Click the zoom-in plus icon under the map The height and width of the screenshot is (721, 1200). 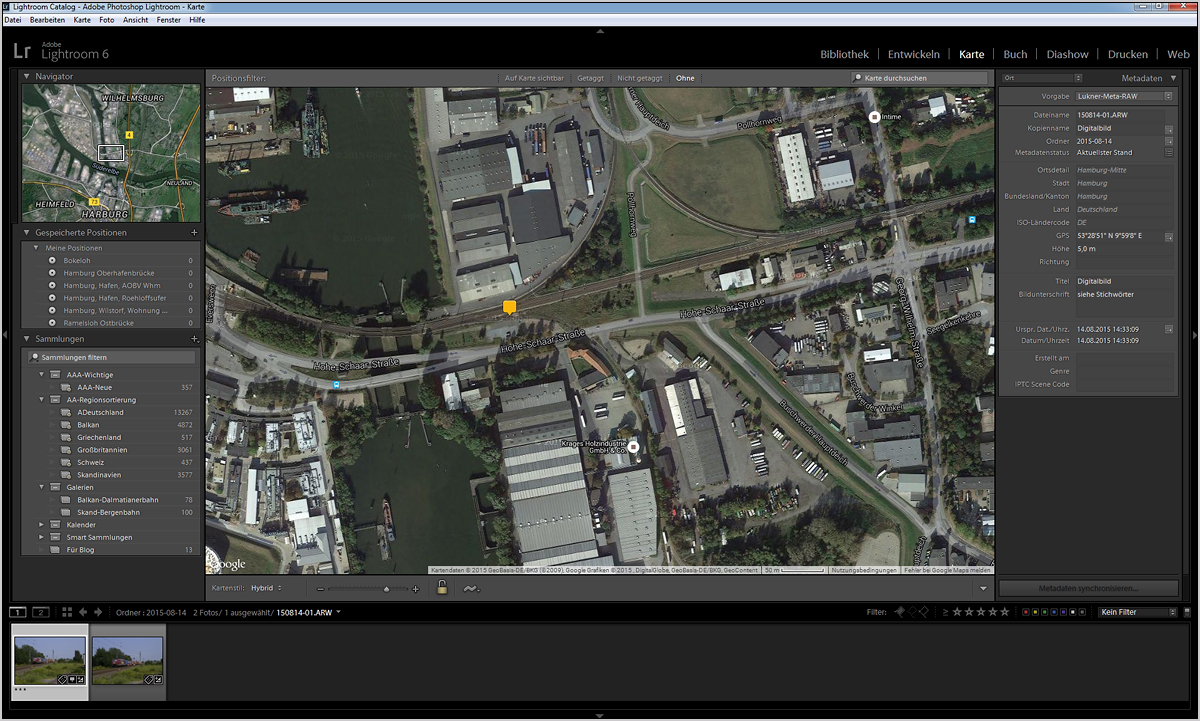pyautogui.click(x=416, y=589)
